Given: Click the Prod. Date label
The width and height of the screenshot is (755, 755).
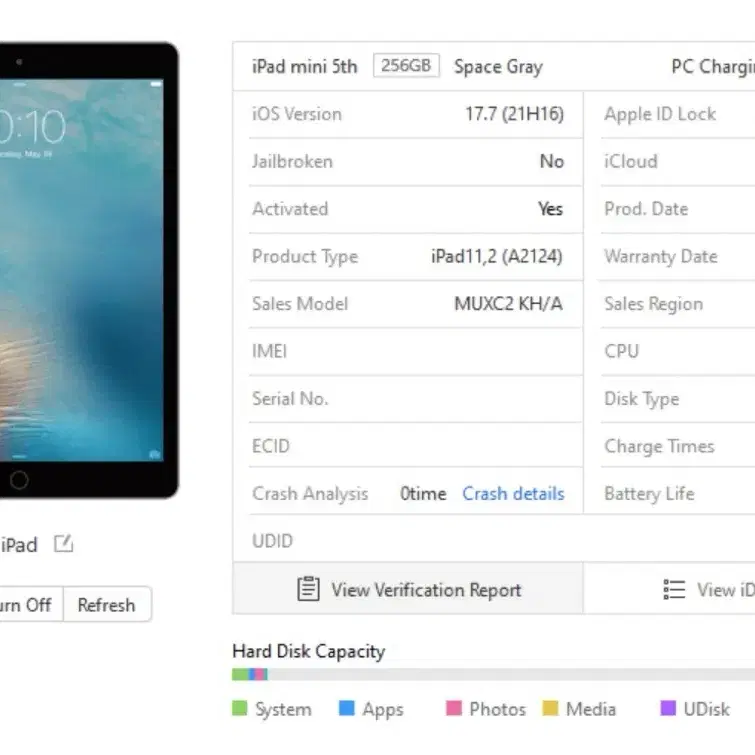Looking at the screenshot, I should coord(646,209).
